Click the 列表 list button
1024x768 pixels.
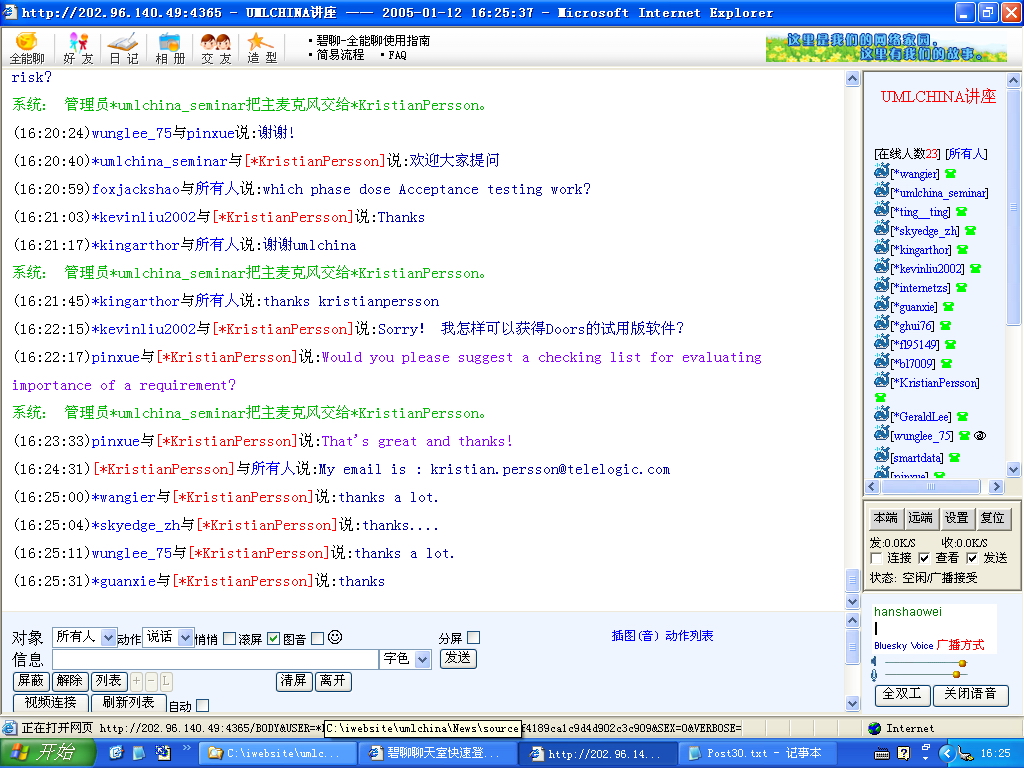click(108, 681)
